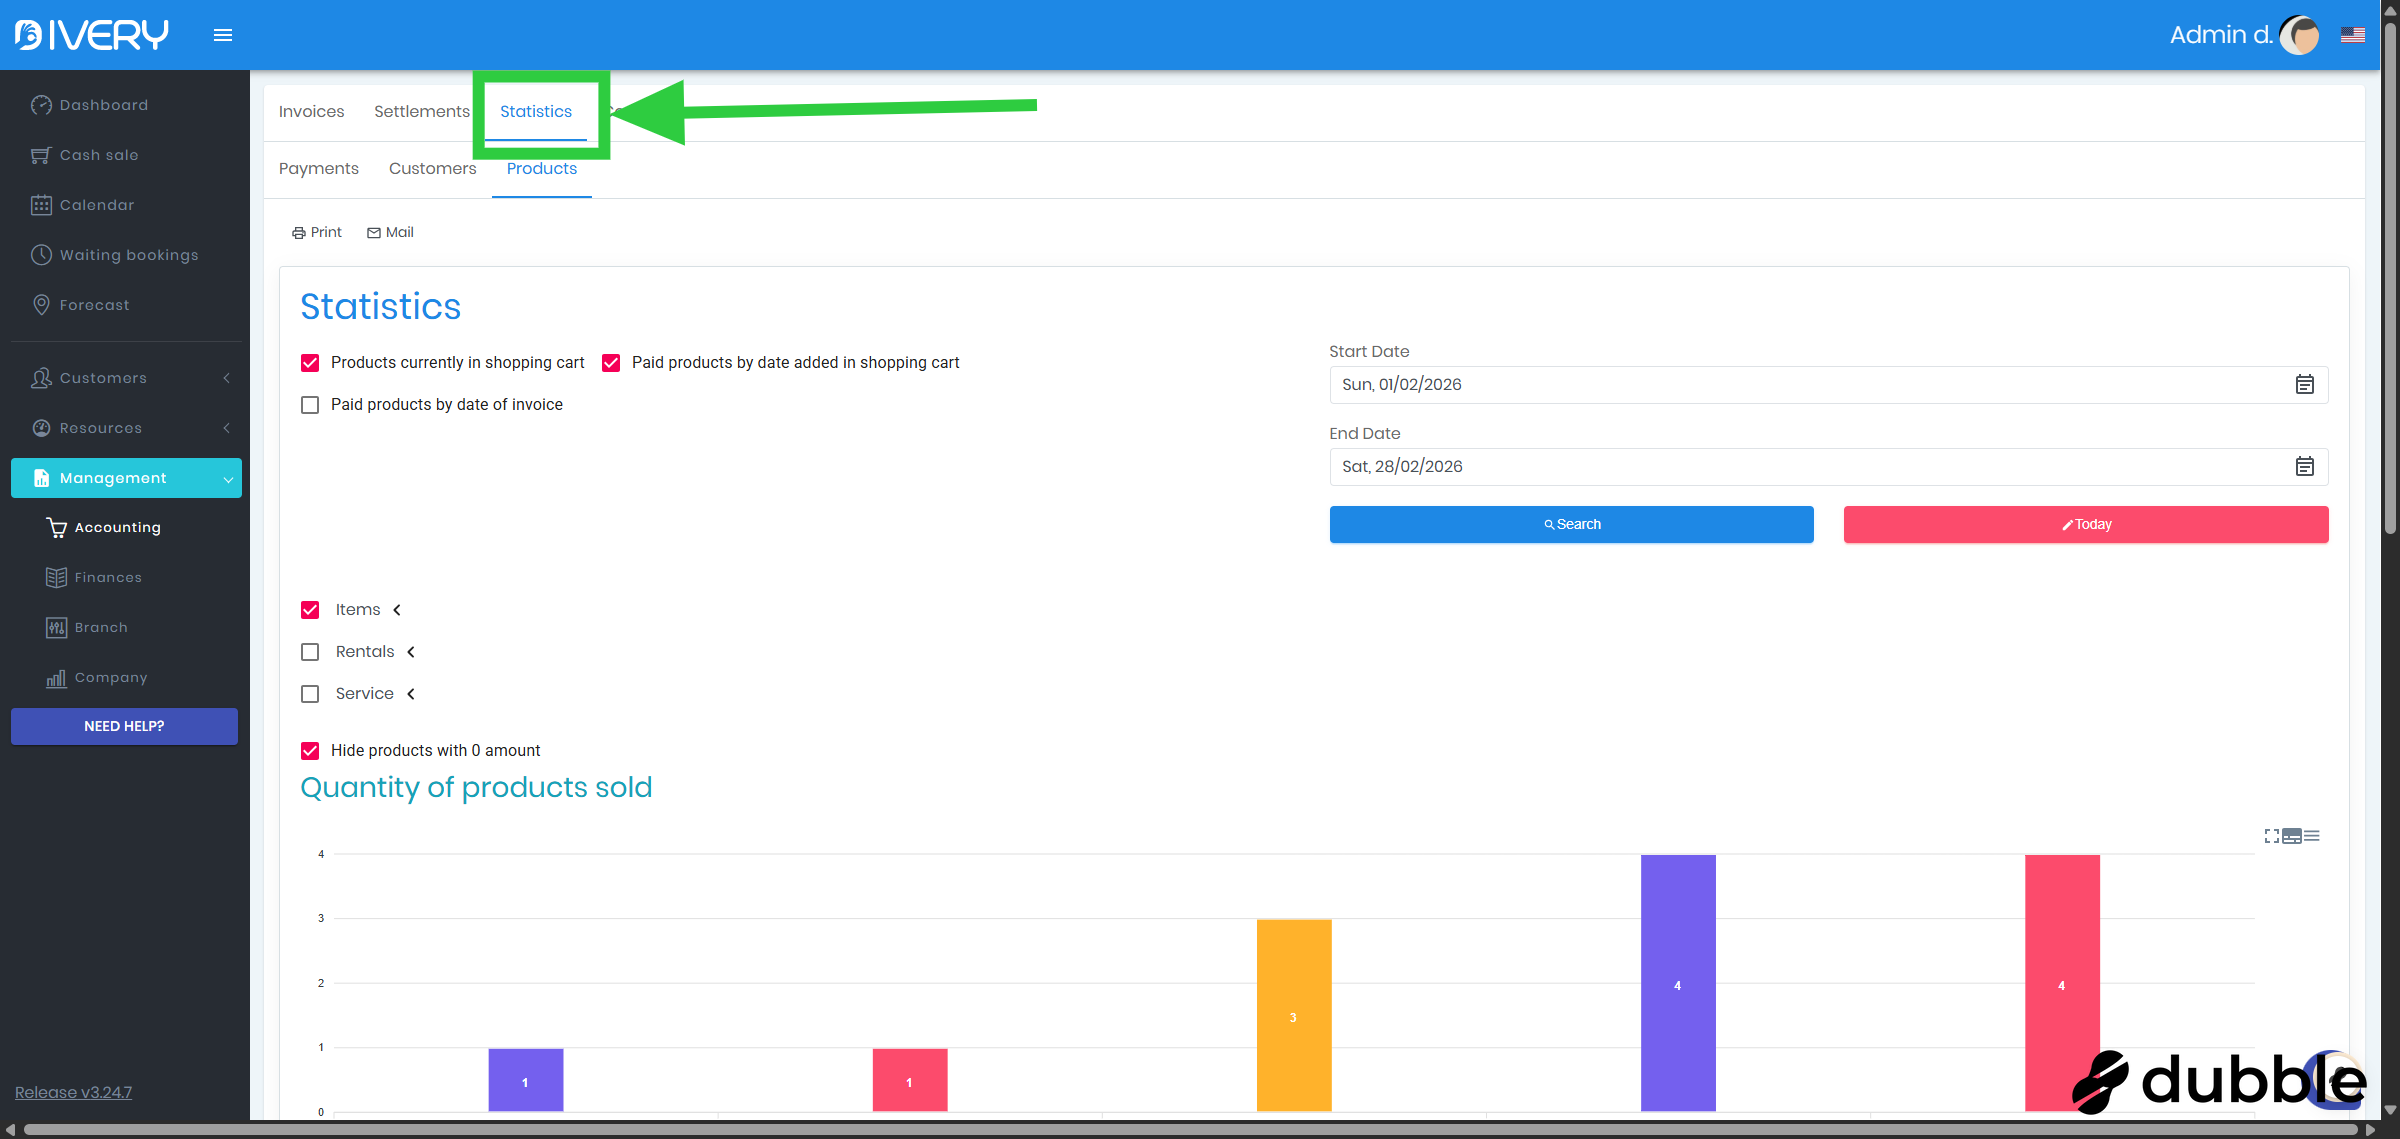Expand the Items category chevron
The image size is (2400, 1139).
point(397,610)
